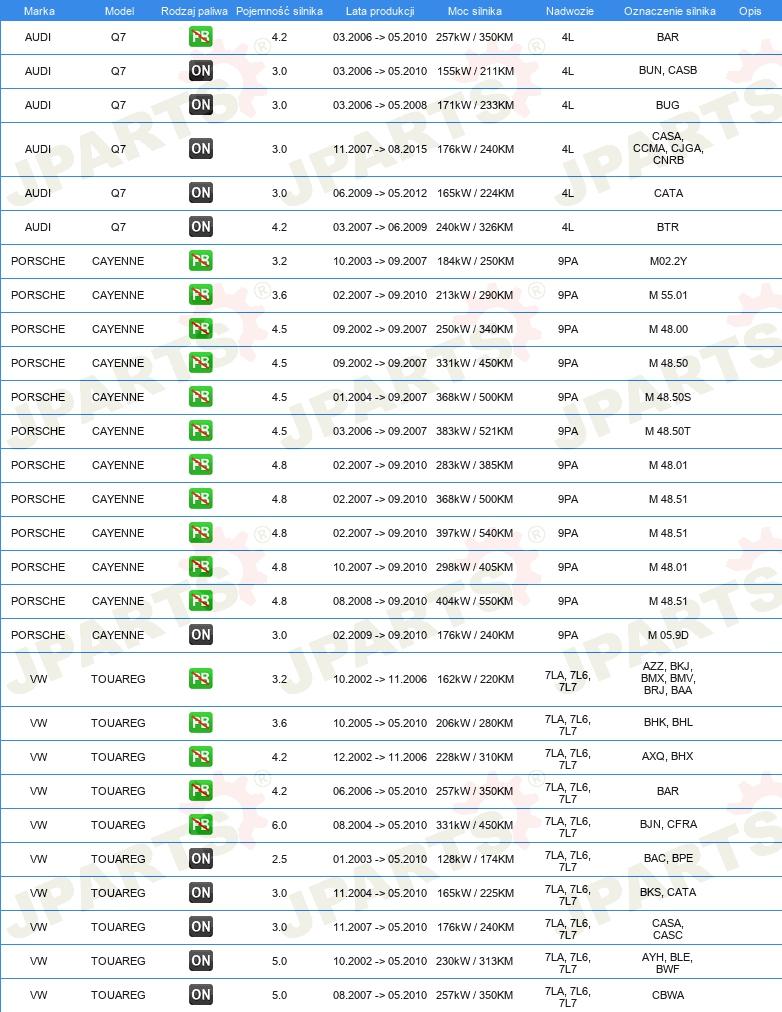Click diesel ON icon in Touareg CASA, CASC row
The width and height of the screenshot is (782, 1012).
click(x=201, y=927)
